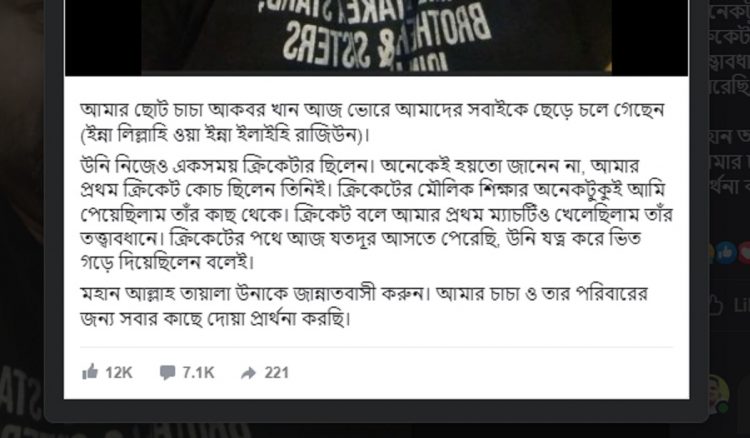Screen dimensions: 750x438
Task: Click the T-shirt photo at the top
Action: 376,37
